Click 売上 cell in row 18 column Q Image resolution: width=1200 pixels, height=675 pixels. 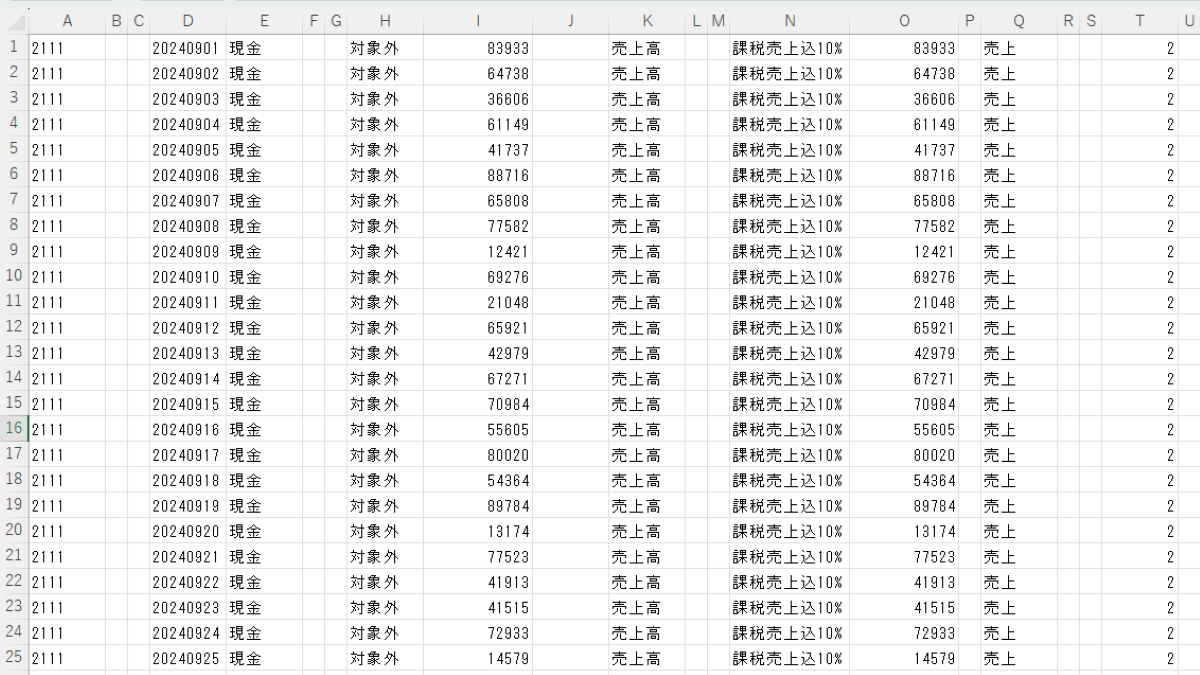[x=1018, y=480]
